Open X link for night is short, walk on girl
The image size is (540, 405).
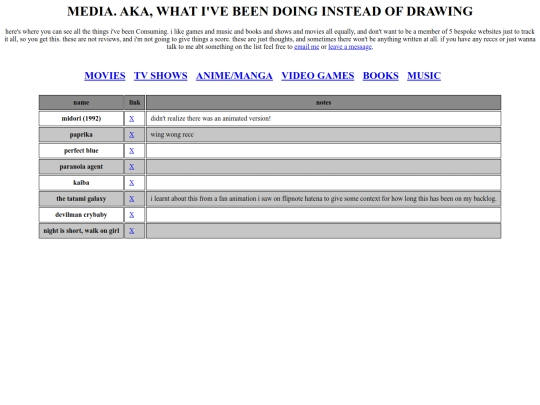pyautogui.click(x=132, y=231)
